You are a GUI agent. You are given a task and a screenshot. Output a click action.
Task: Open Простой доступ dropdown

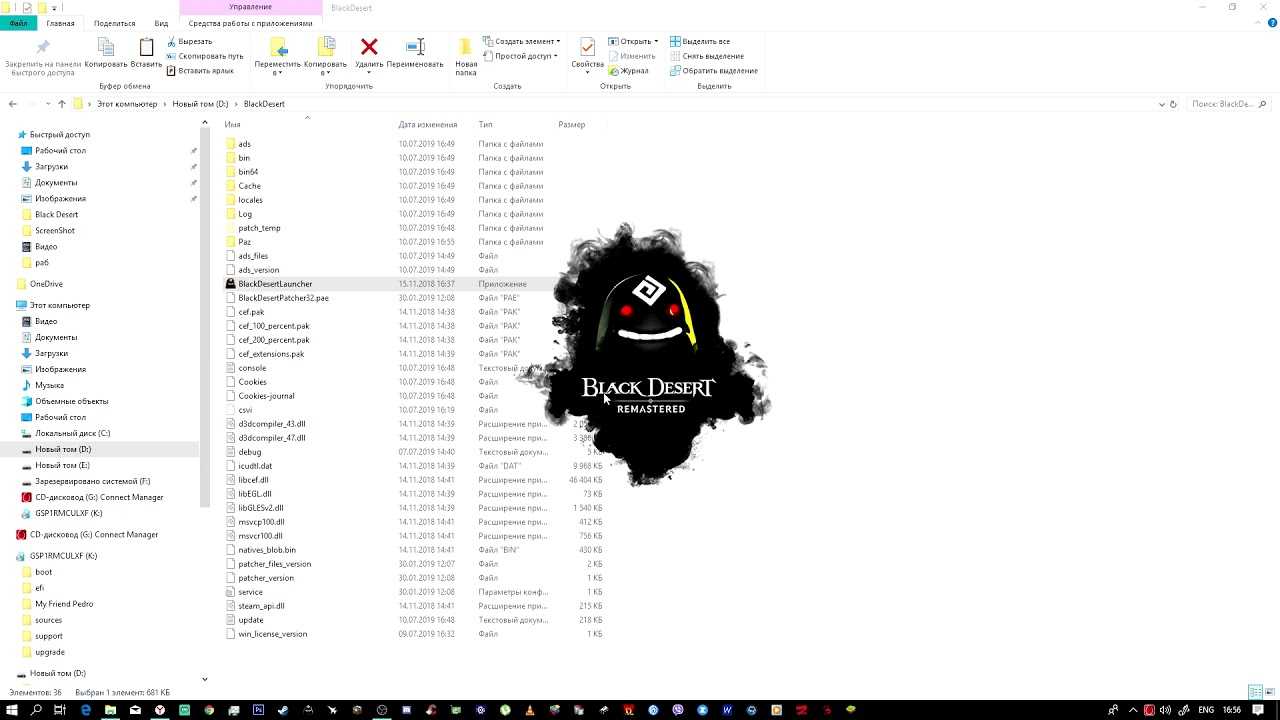[520, 56]
